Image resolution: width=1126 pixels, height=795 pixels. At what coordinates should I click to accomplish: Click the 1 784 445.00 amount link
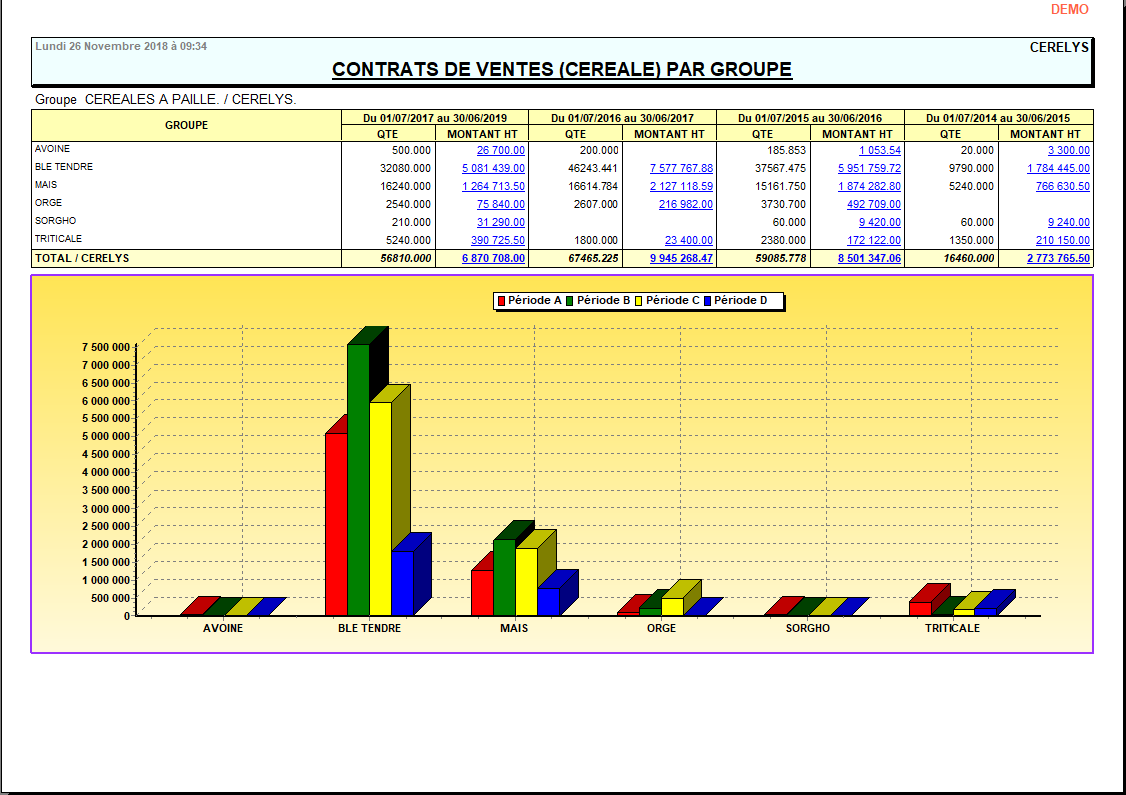pyautogui.click(x=1058, y=168)
